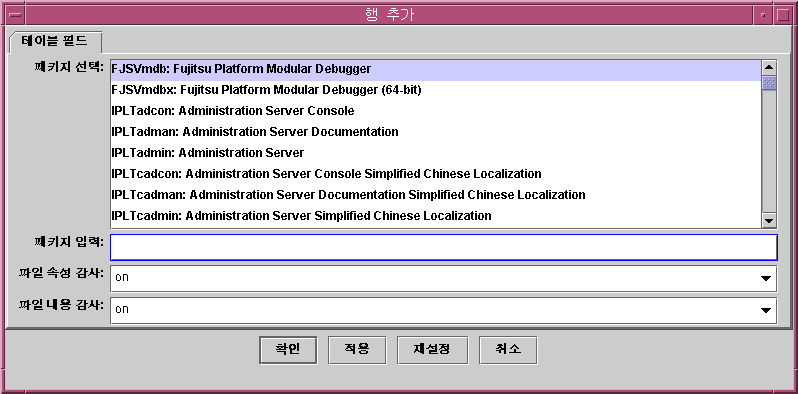Choose IPLTadcon Administration Server Console entry
798x394 pixels.
click(x=436, y=111)
